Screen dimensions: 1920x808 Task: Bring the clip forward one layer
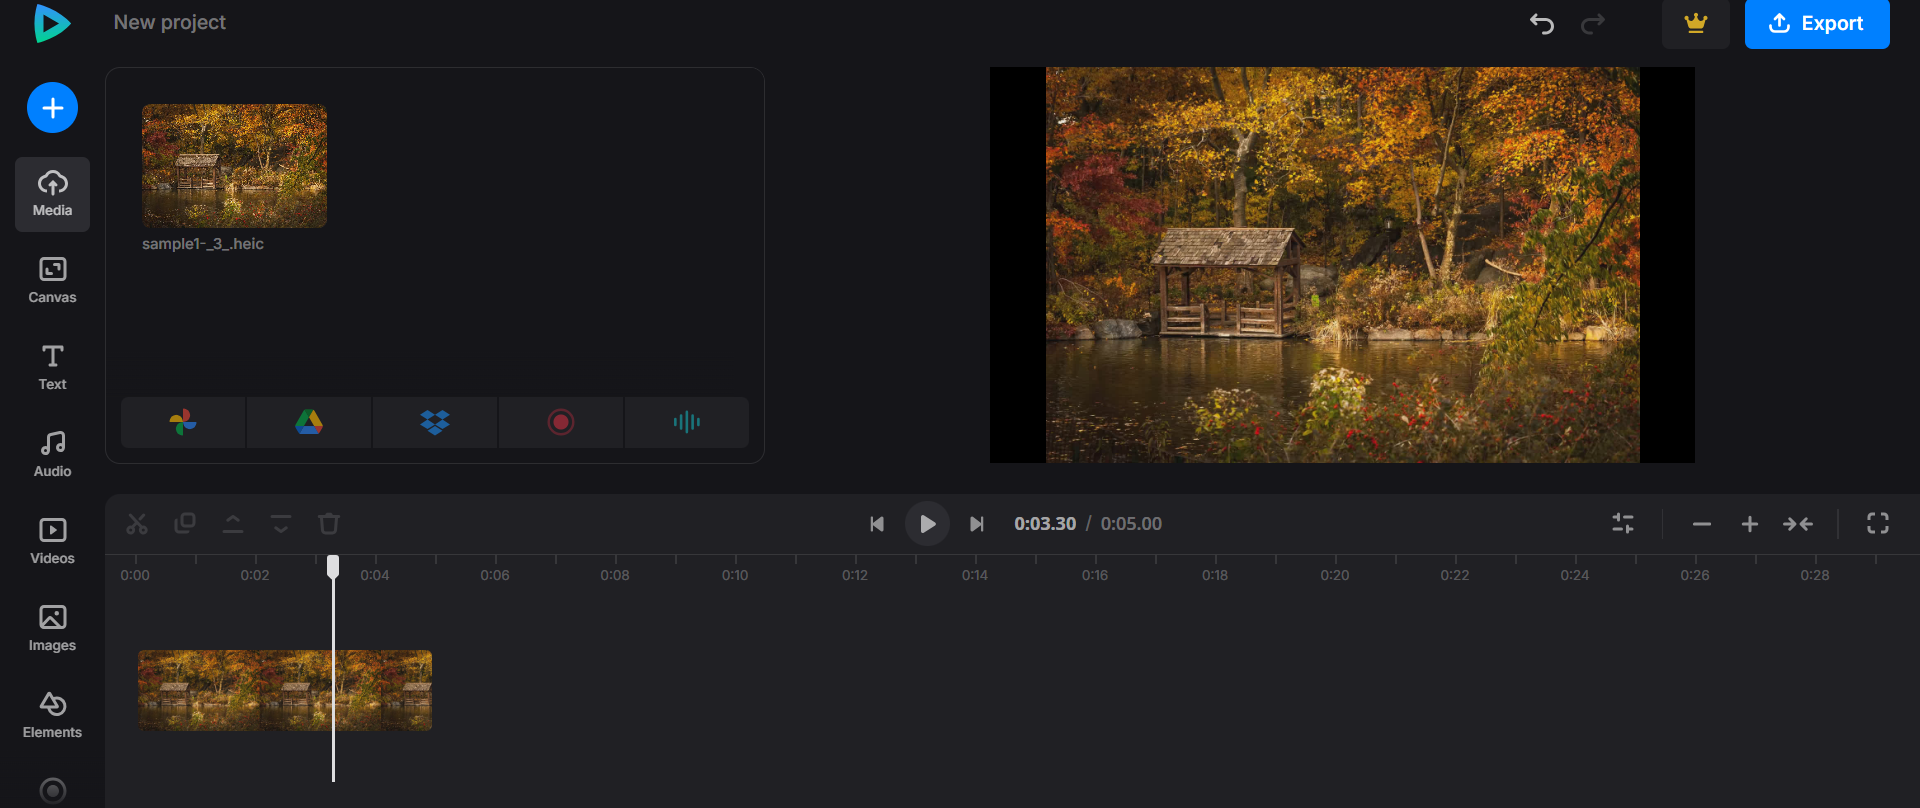click(233, 524)
